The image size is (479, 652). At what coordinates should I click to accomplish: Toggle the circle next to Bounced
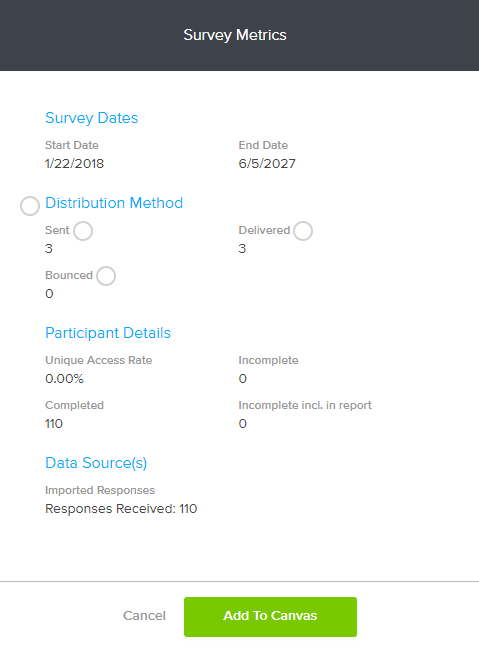click(106, 276)
